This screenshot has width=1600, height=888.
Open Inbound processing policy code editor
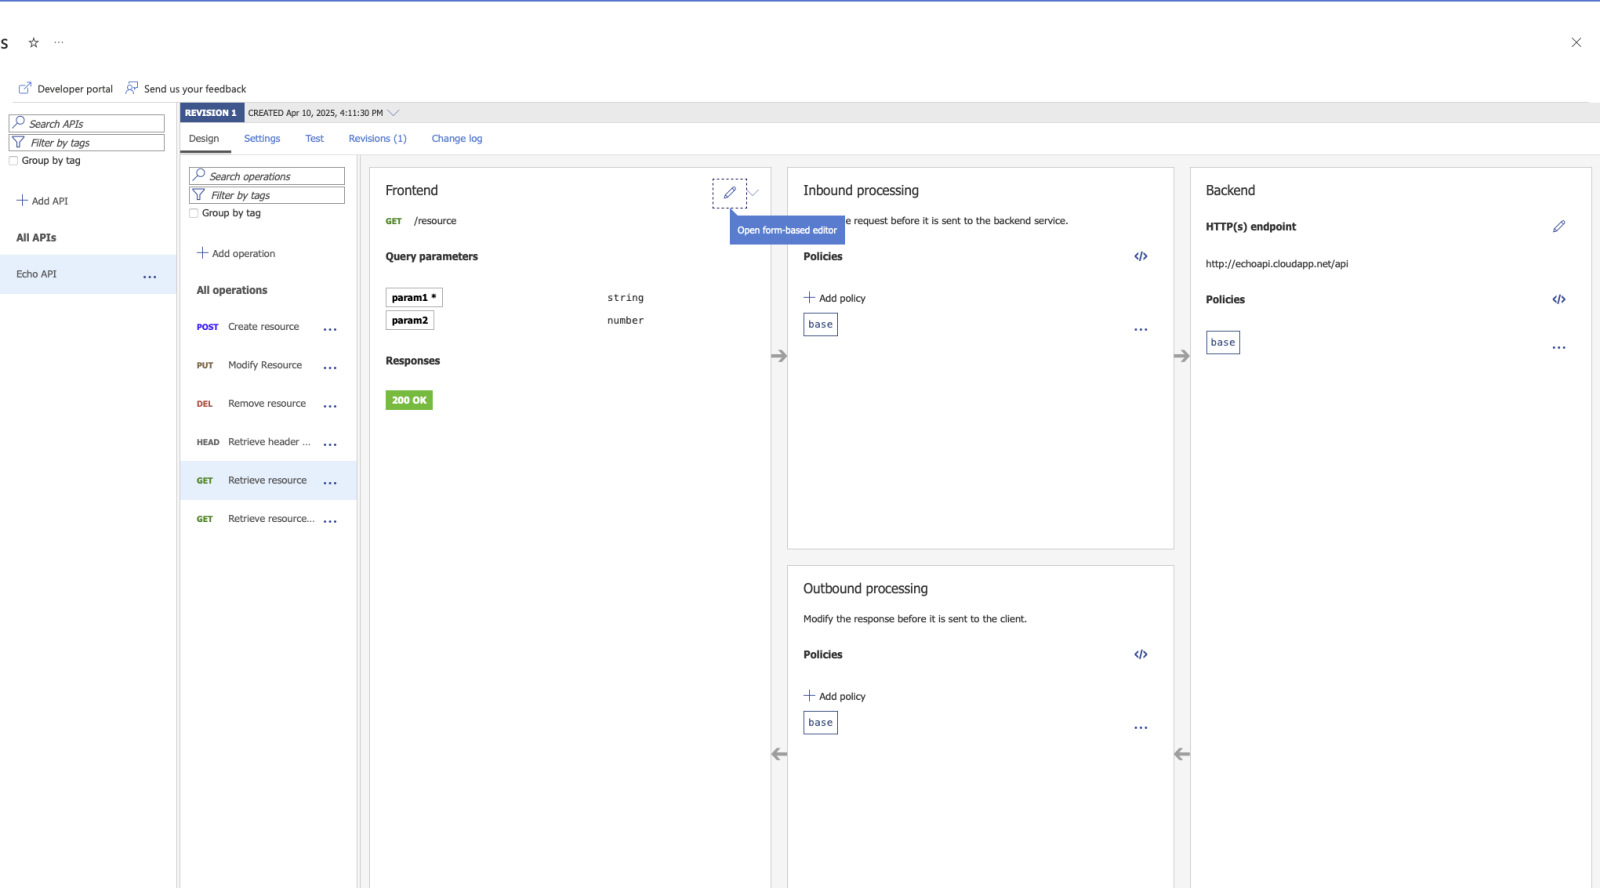pos(1140,257)
